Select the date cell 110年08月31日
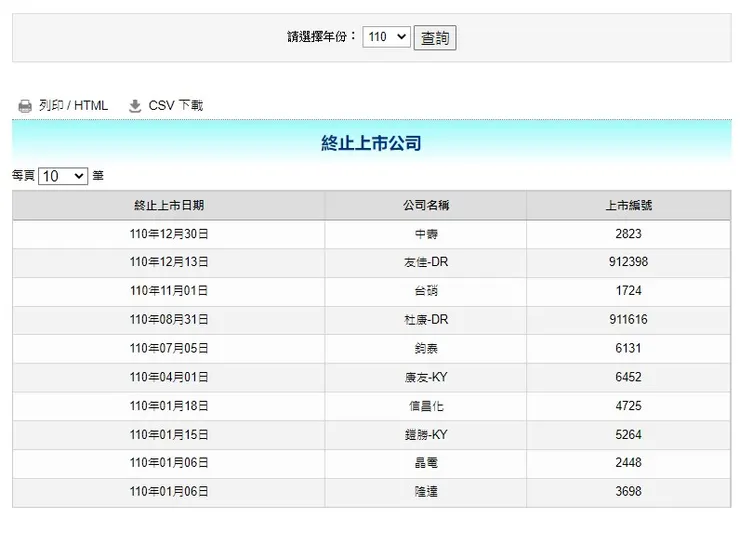Screen dimensions: 740x533 169,320
